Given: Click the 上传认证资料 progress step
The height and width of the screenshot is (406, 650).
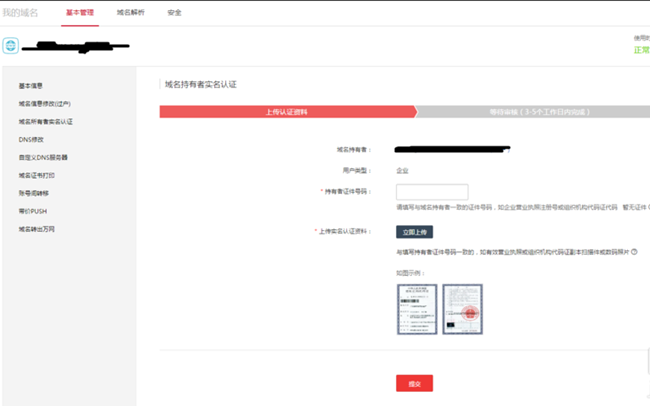Looking at the screenshot, I should [x=287, y=112].
